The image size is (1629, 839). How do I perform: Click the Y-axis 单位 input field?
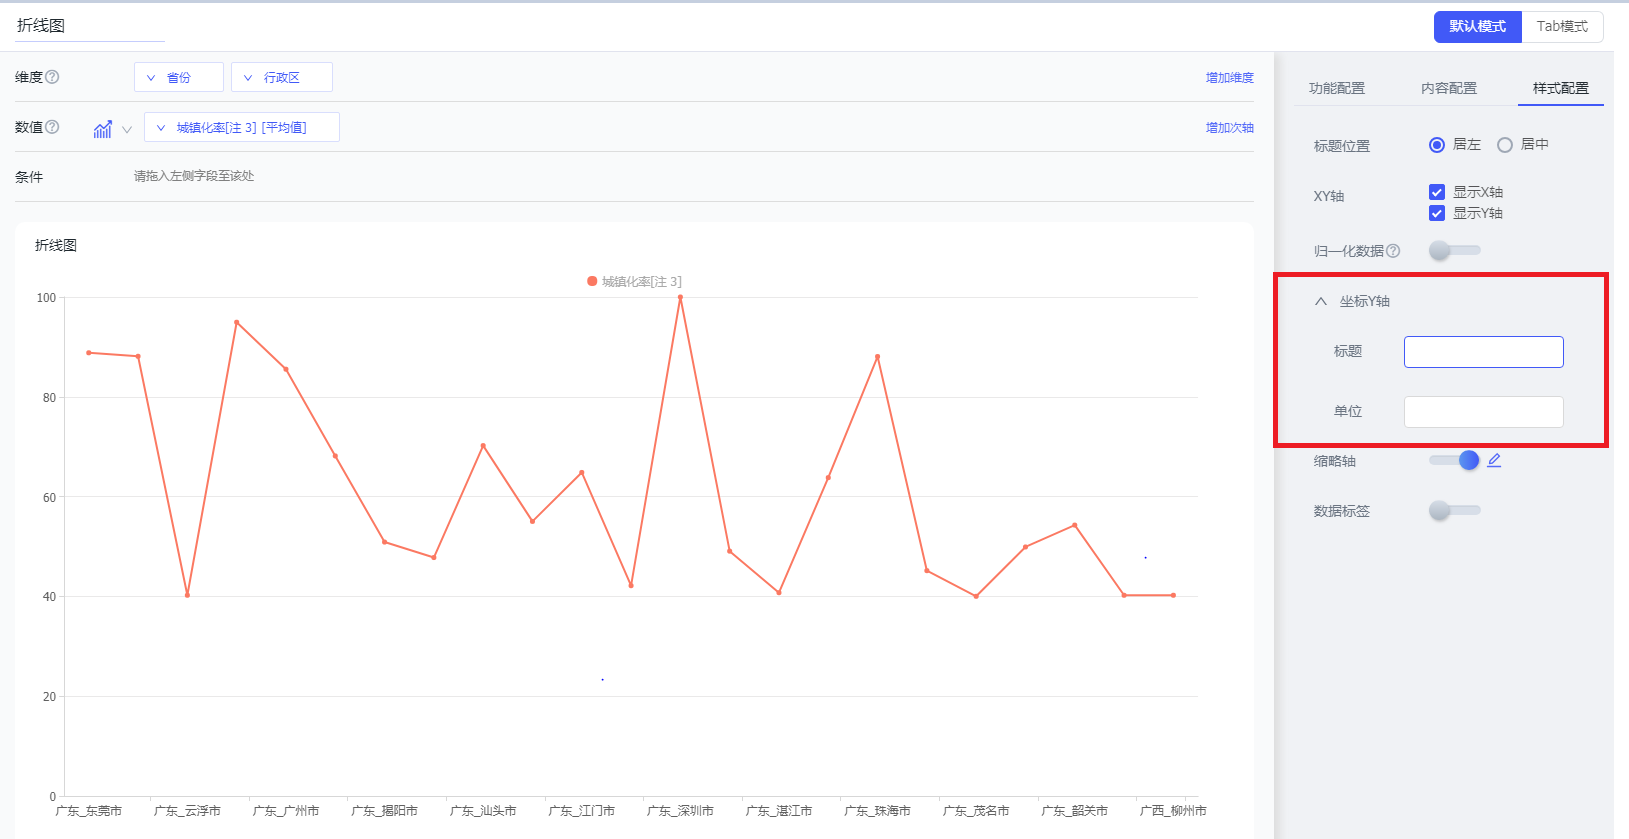coord(1483,412)
